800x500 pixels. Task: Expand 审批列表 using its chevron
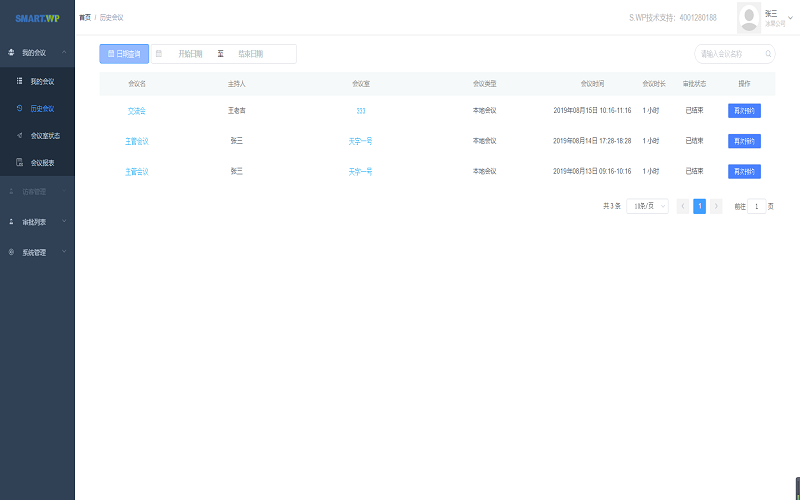64,221
